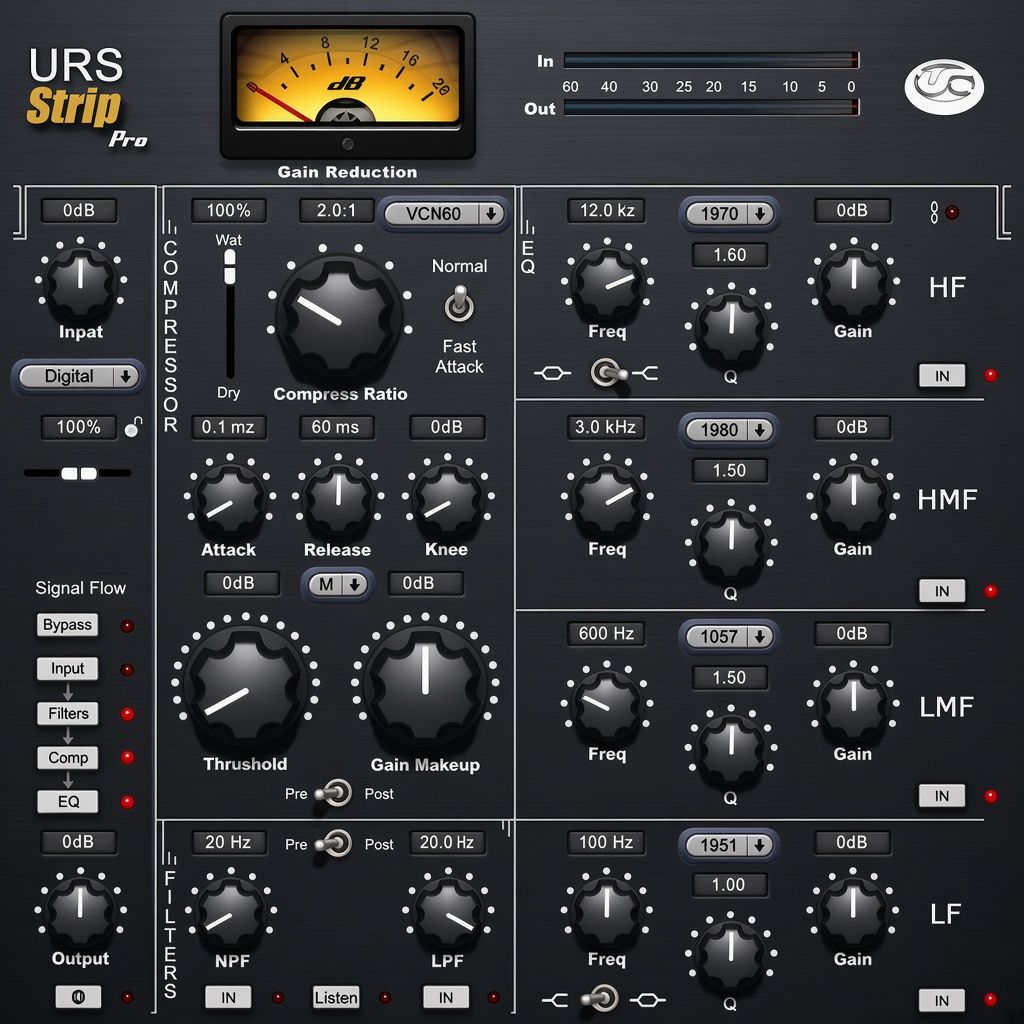Open the HF 1970 EQ model dropdown
The width and height of the screenshot is (1024, 1024).
point(729,214)
